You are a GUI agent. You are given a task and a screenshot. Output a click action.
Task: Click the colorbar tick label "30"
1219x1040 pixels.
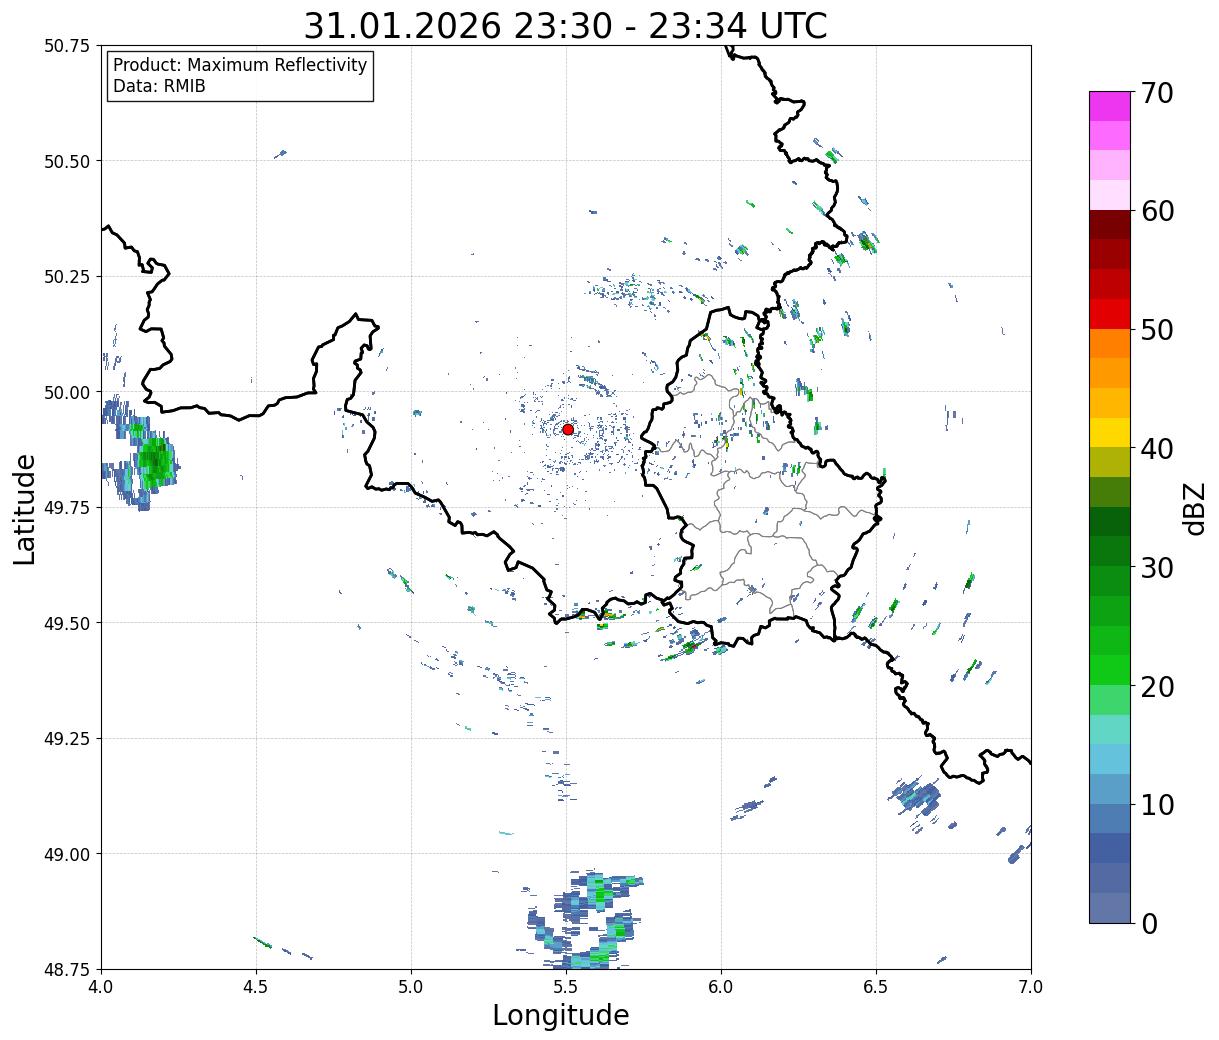[x=1156, y=568]
